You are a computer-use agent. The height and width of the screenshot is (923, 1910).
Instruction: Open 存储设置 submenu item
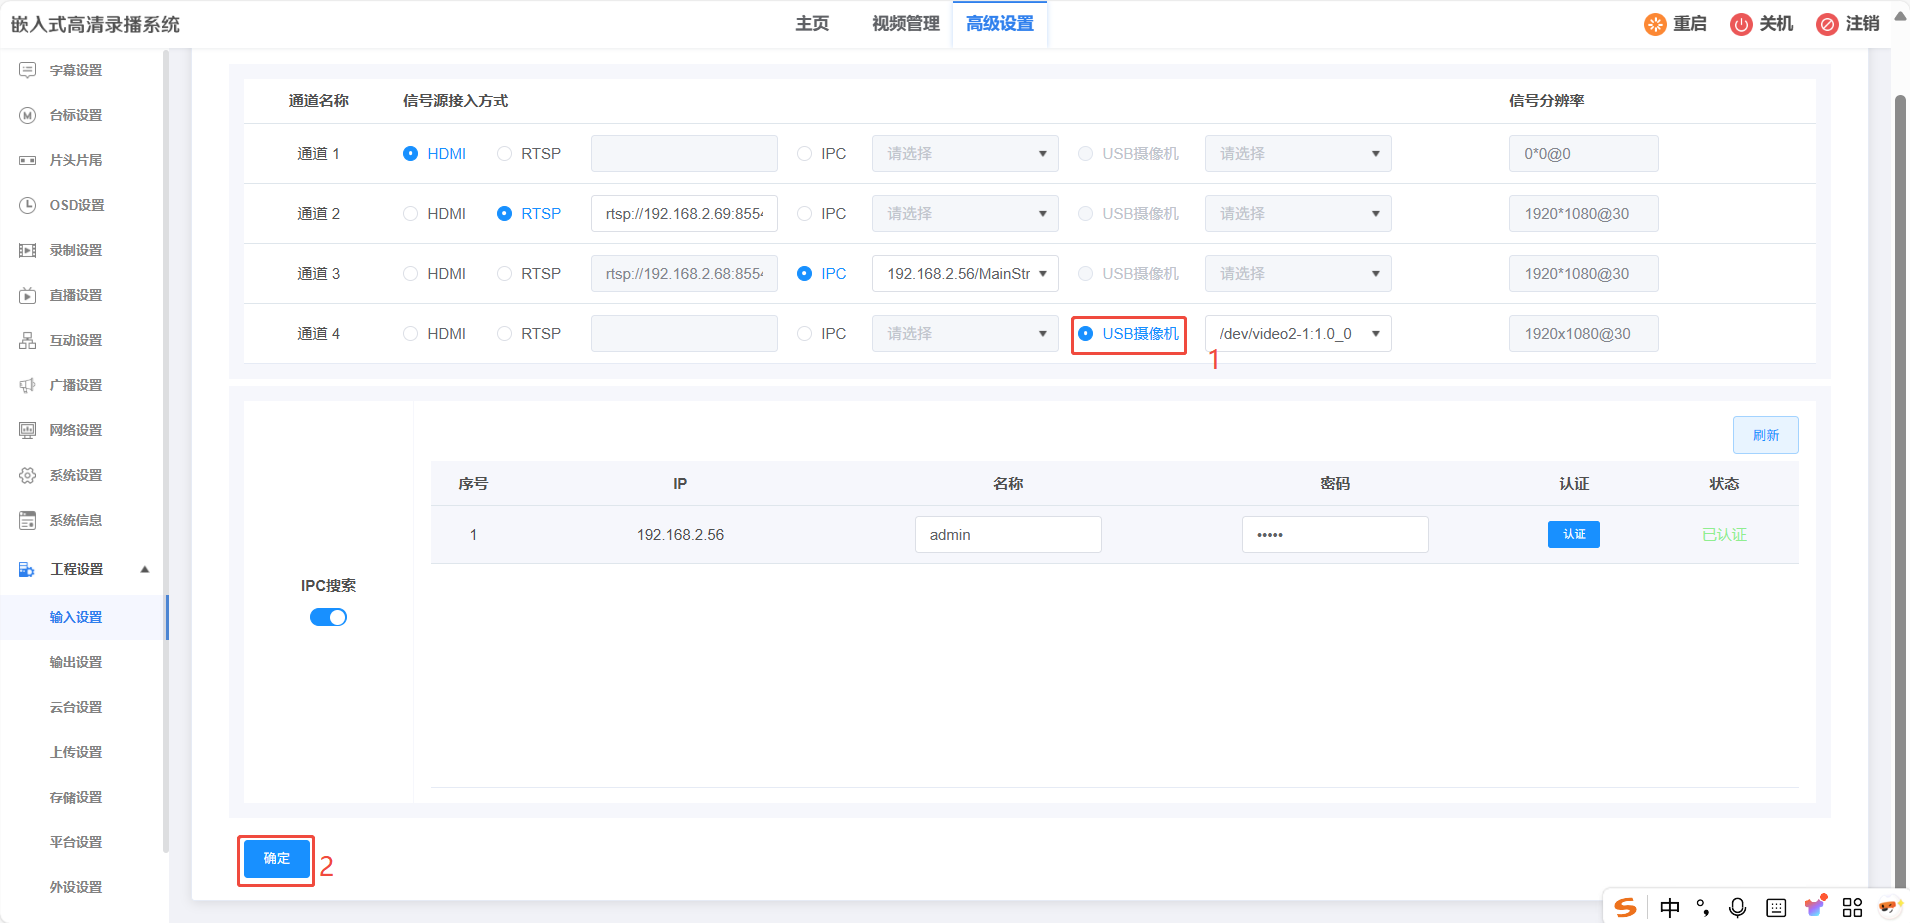[x=76, y=797]
